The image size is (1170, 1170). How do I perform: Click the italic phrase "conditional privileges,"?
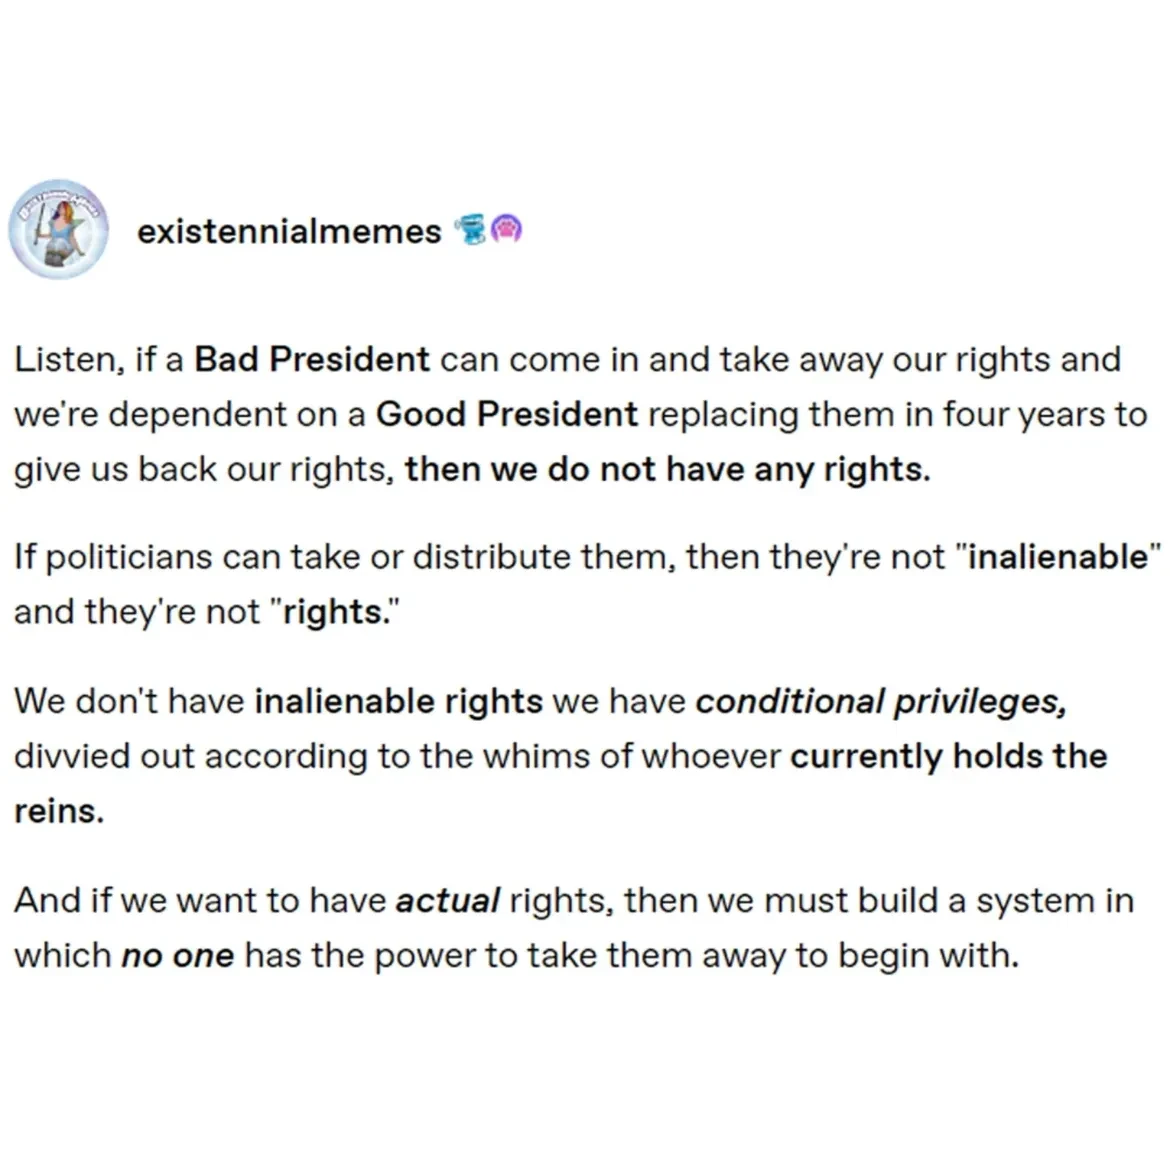click(x=881, y=702)
